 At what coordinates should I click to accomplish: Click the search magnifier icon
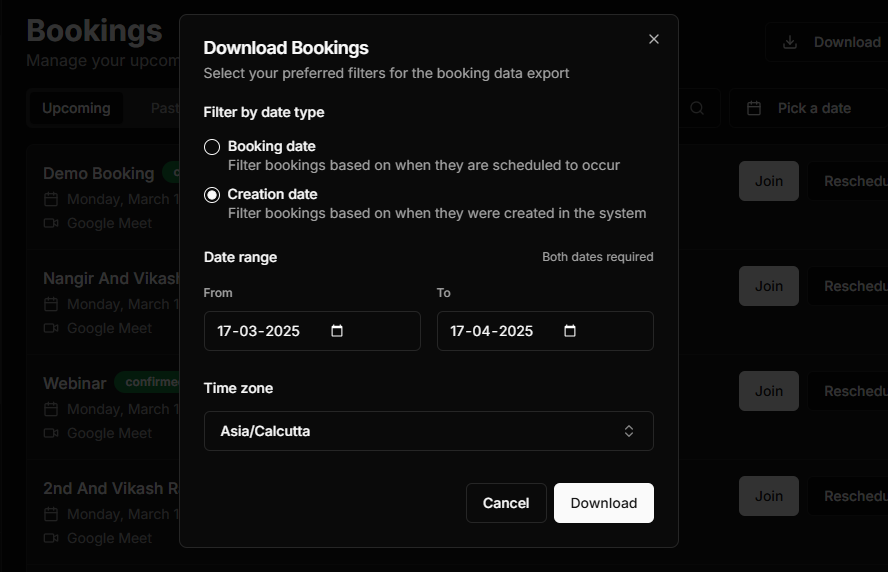(697, 108)
